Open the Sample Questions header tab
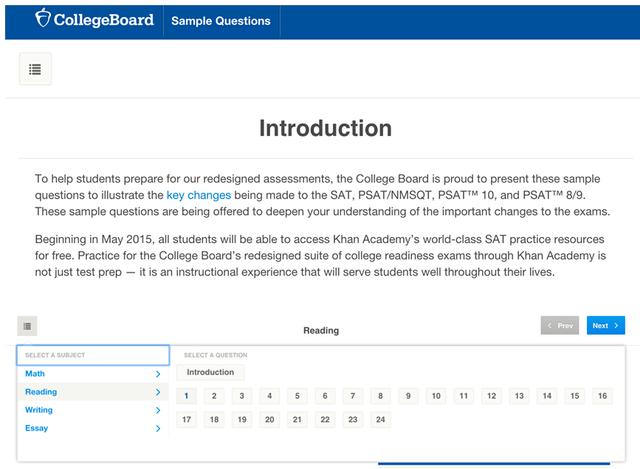The width and height of the screenshot is (640, 469). [x=221, y=21]
